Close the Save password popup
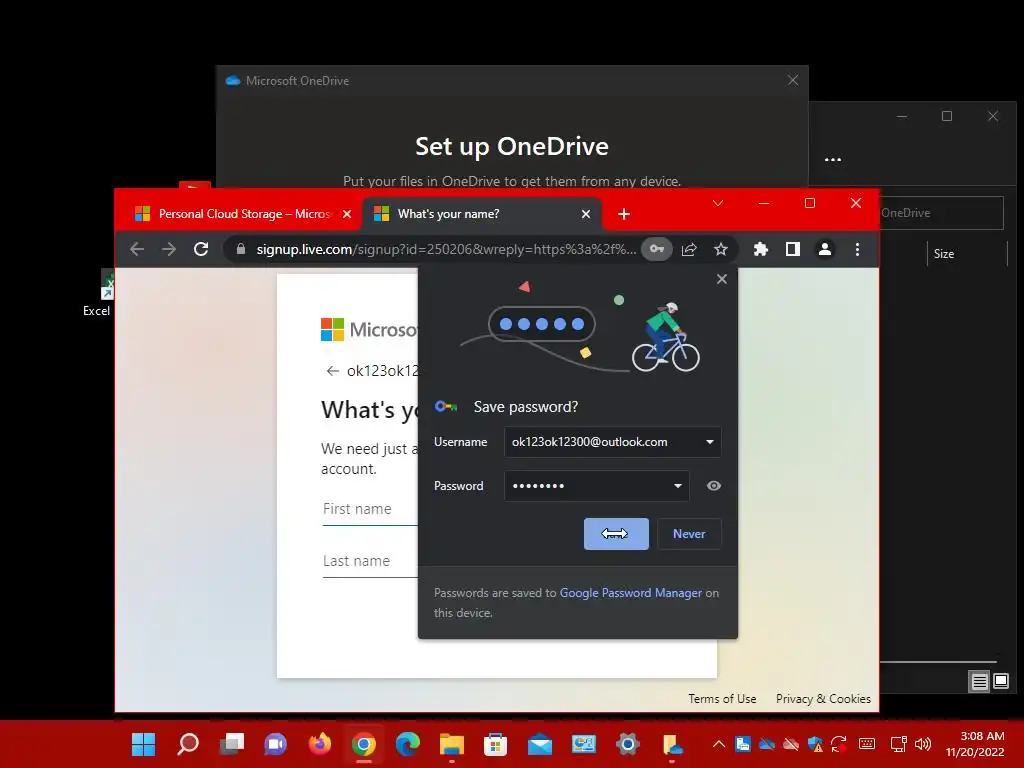 [x=722, y=279]
